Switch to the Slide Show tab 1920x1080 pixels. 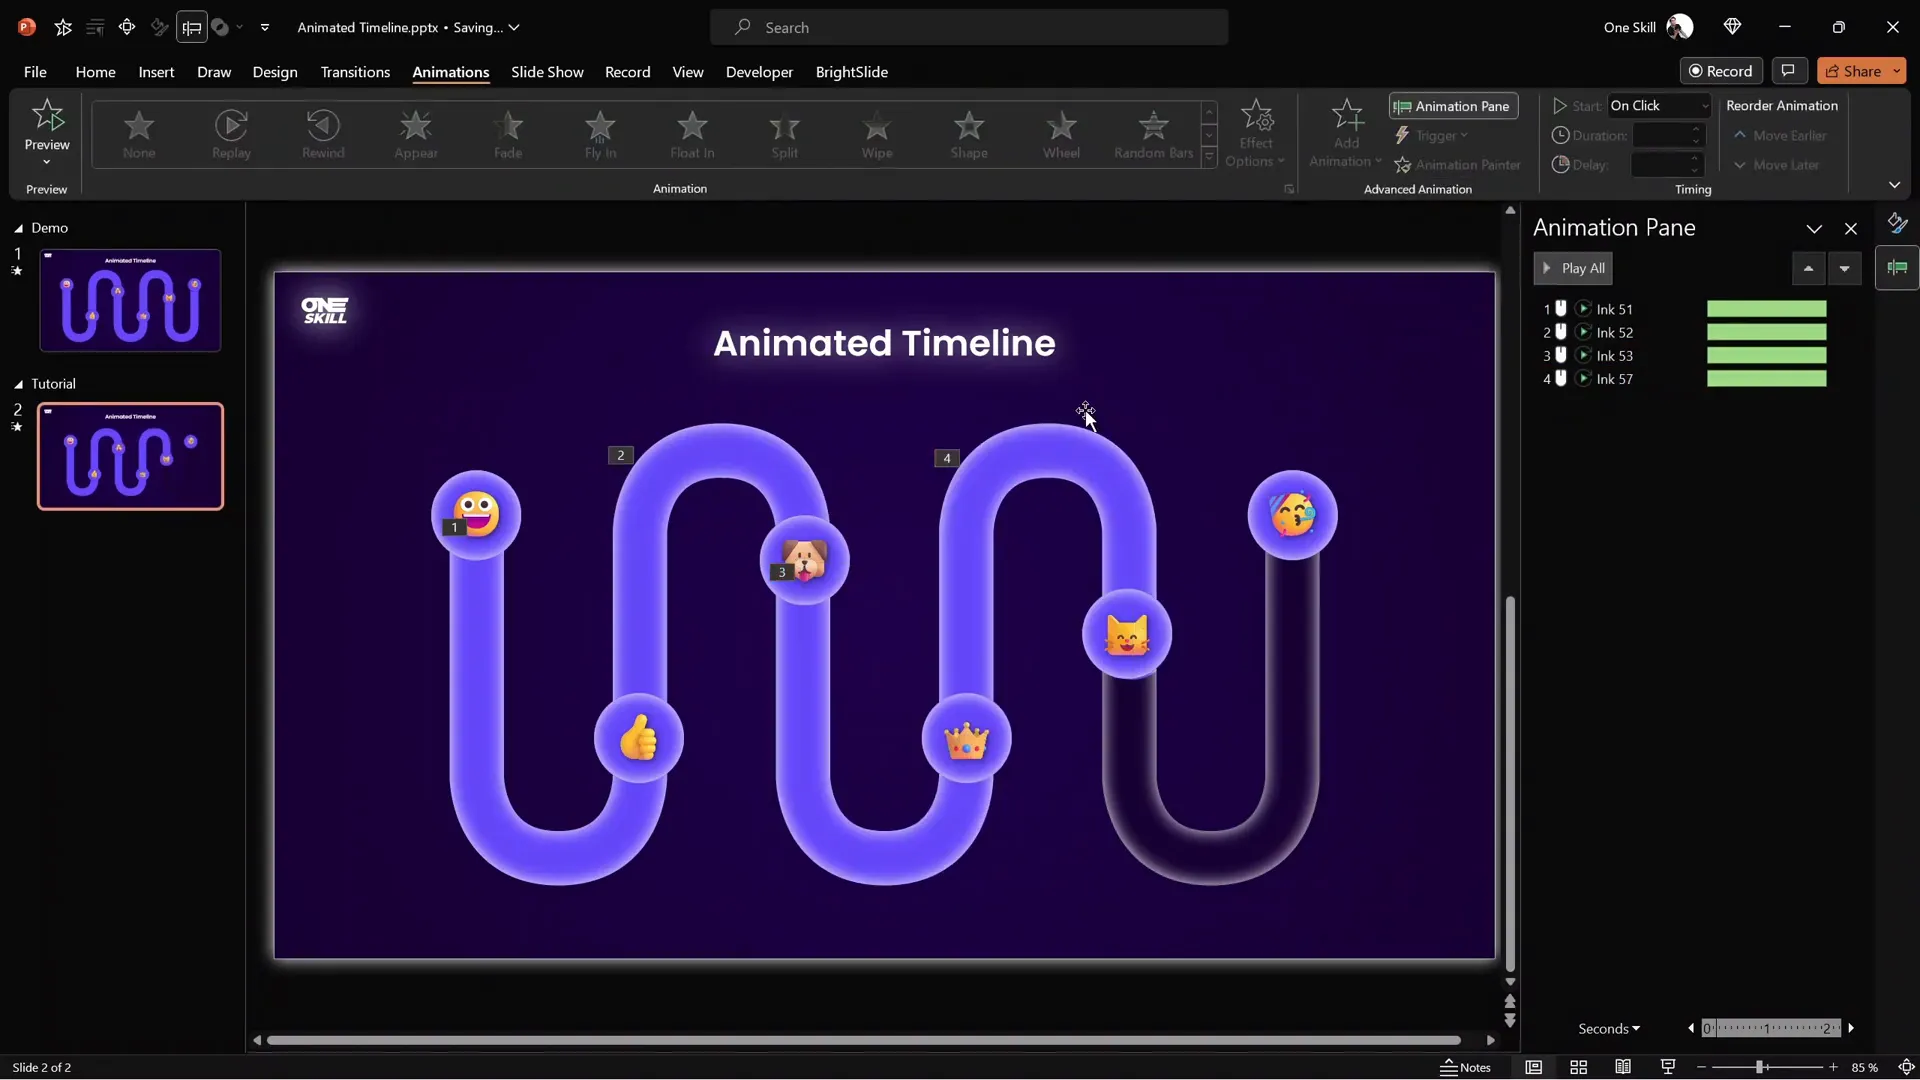click(547, 72)
